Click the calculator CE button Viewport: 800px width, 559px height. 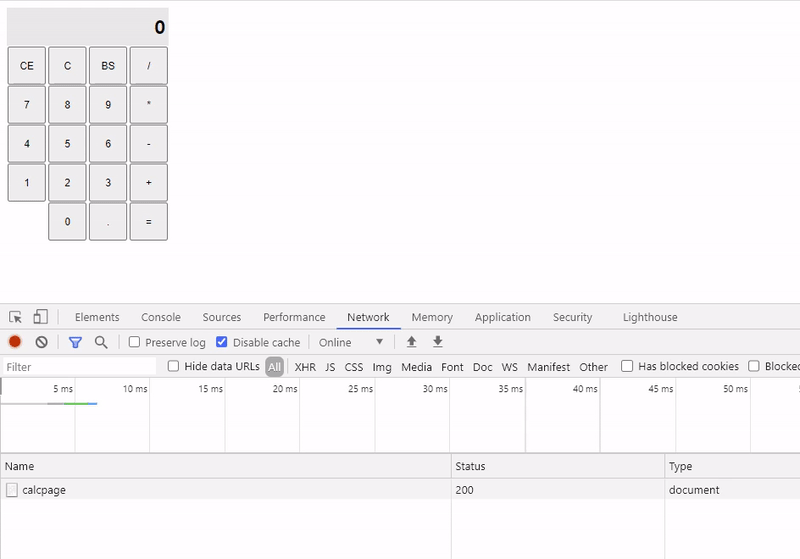27,66
